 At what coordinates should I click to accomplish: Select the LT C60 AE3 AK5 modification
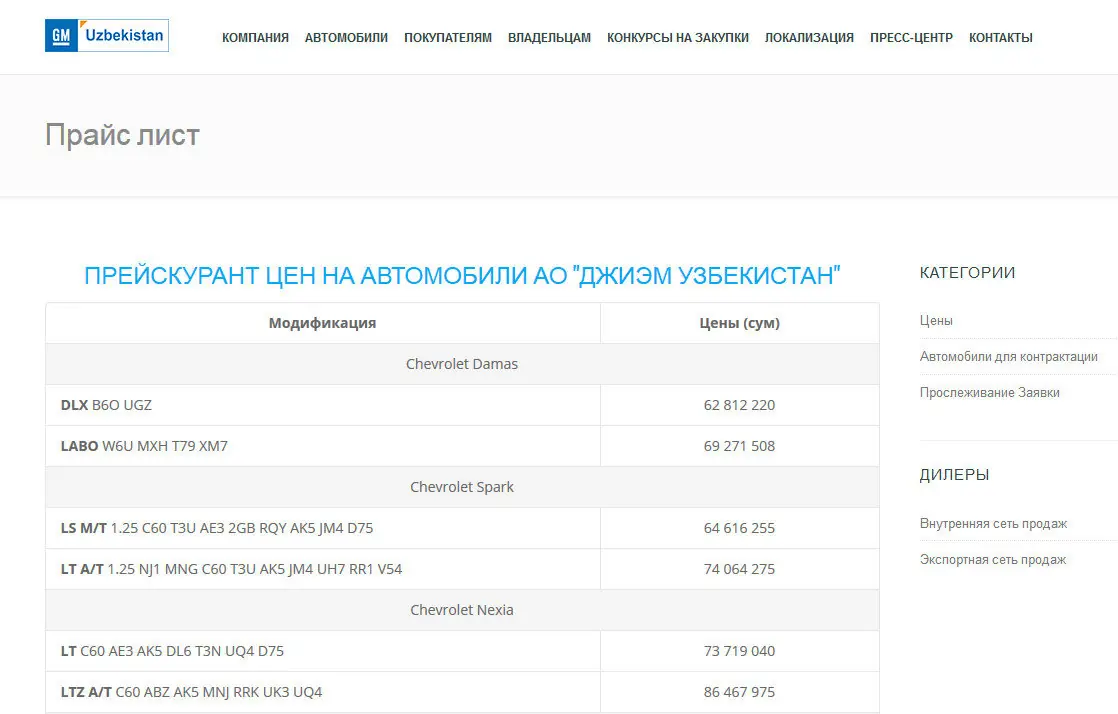coord(172,651)
